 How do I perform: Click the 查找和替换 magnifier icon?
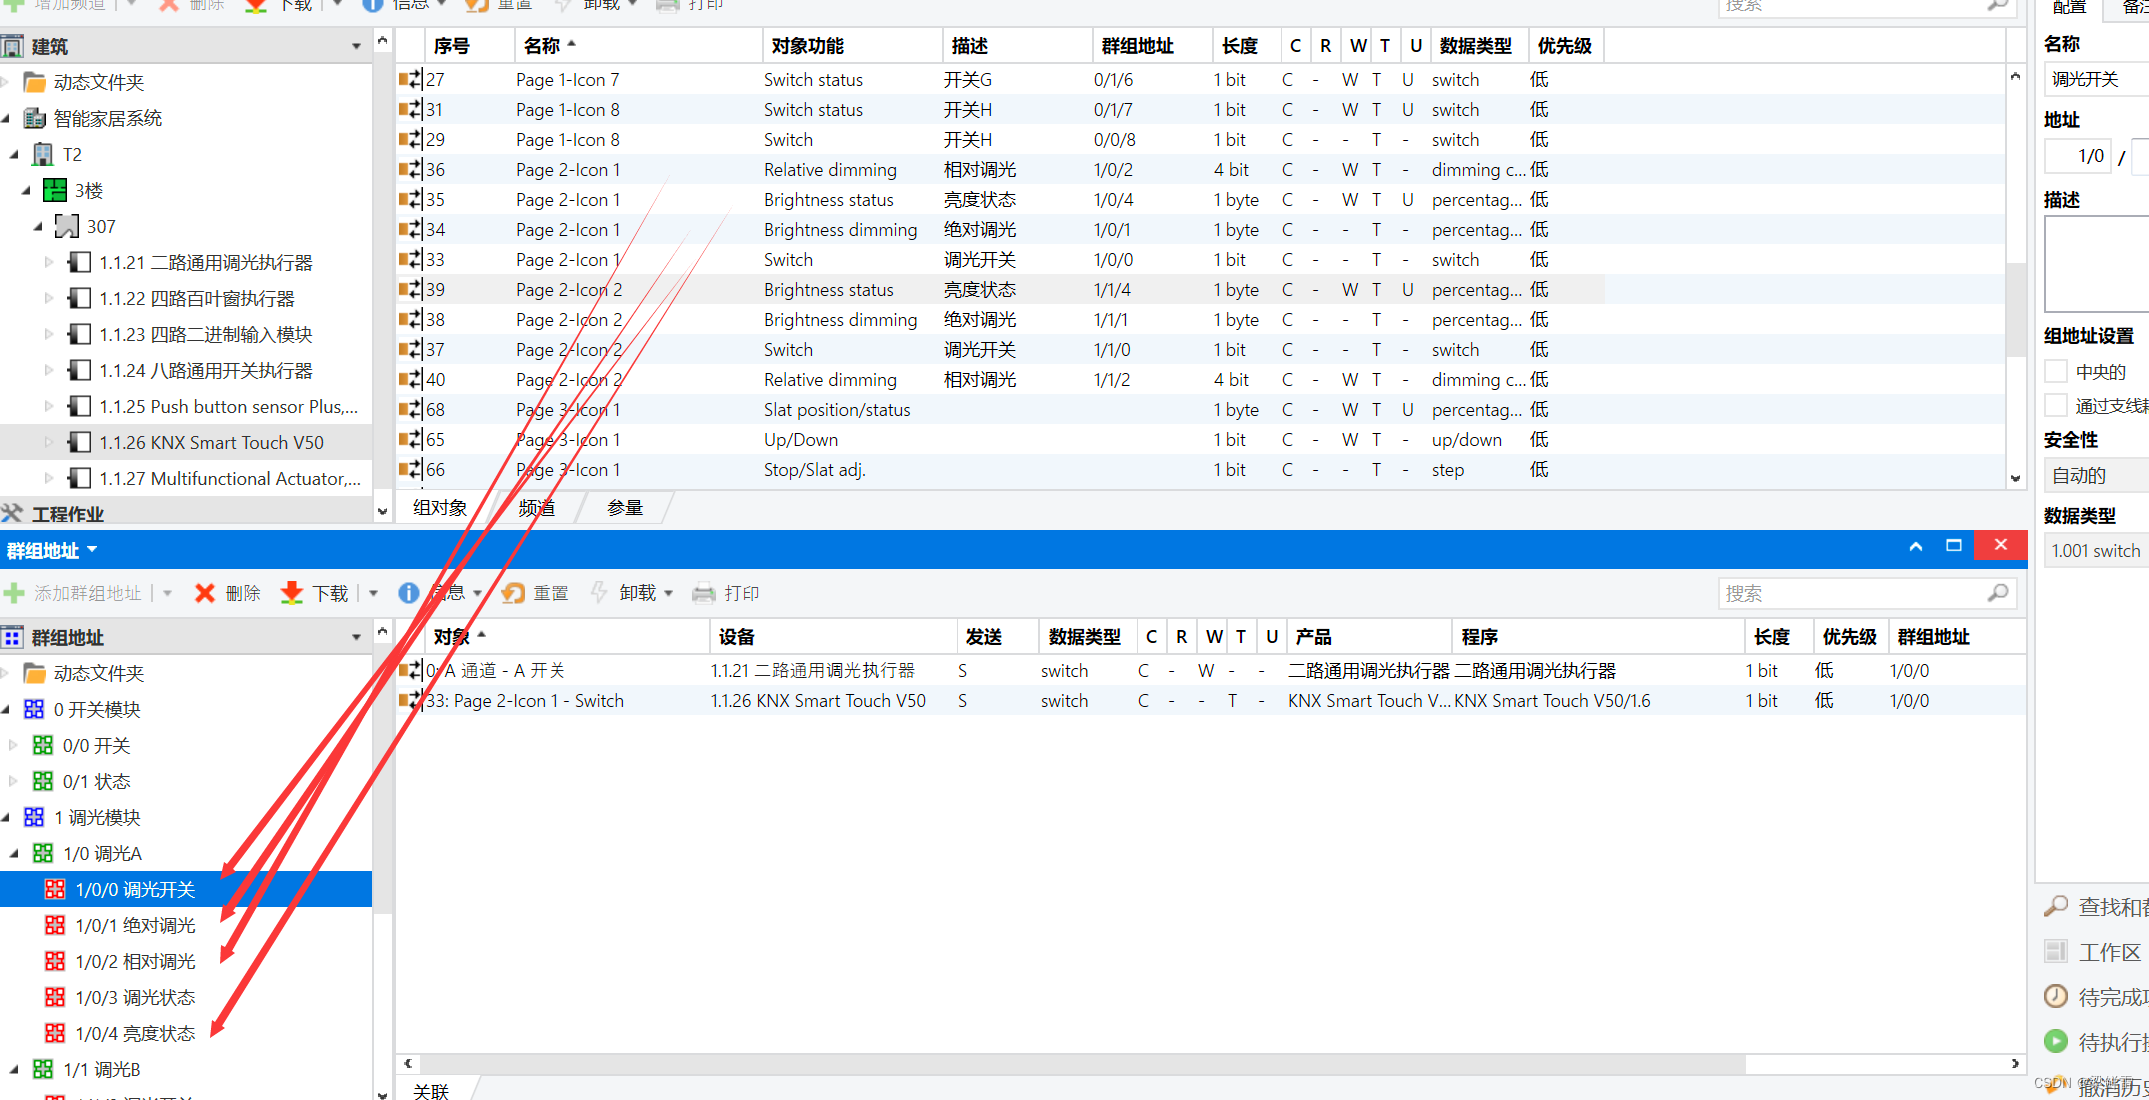(x=2056, y=907)
